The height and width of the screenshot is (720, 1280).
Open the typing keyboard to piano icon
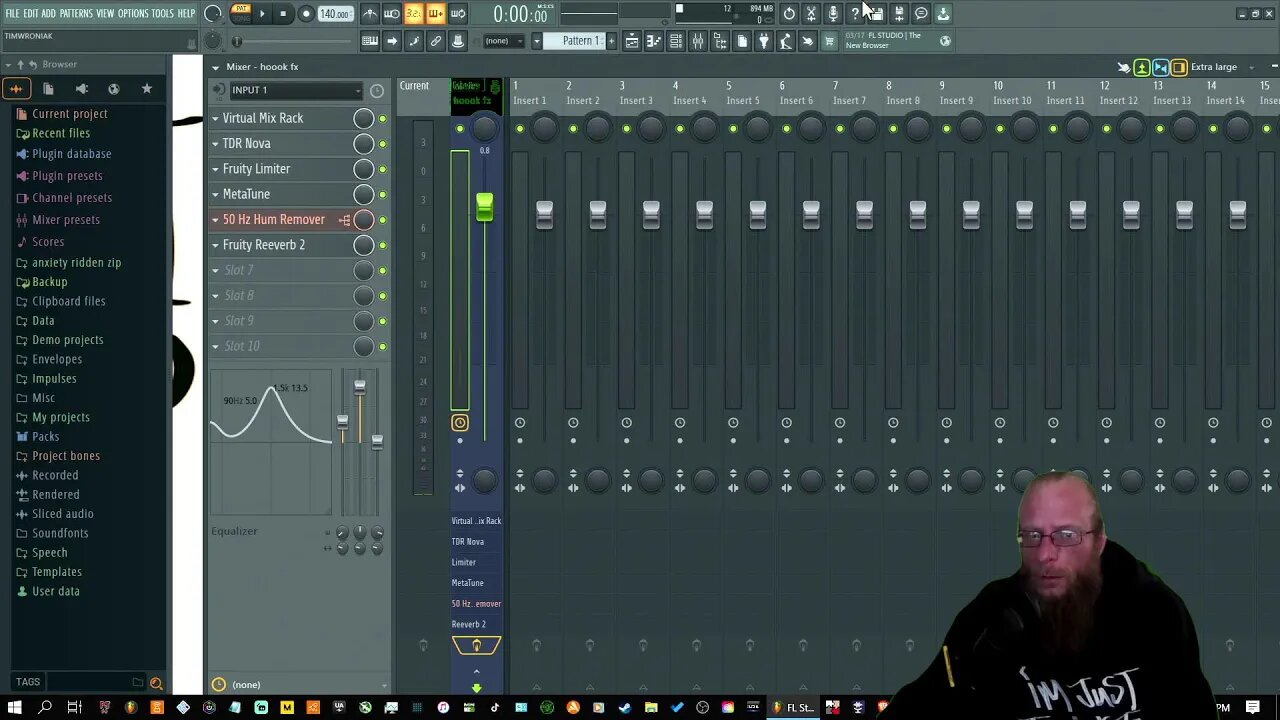tap(370, 41)
